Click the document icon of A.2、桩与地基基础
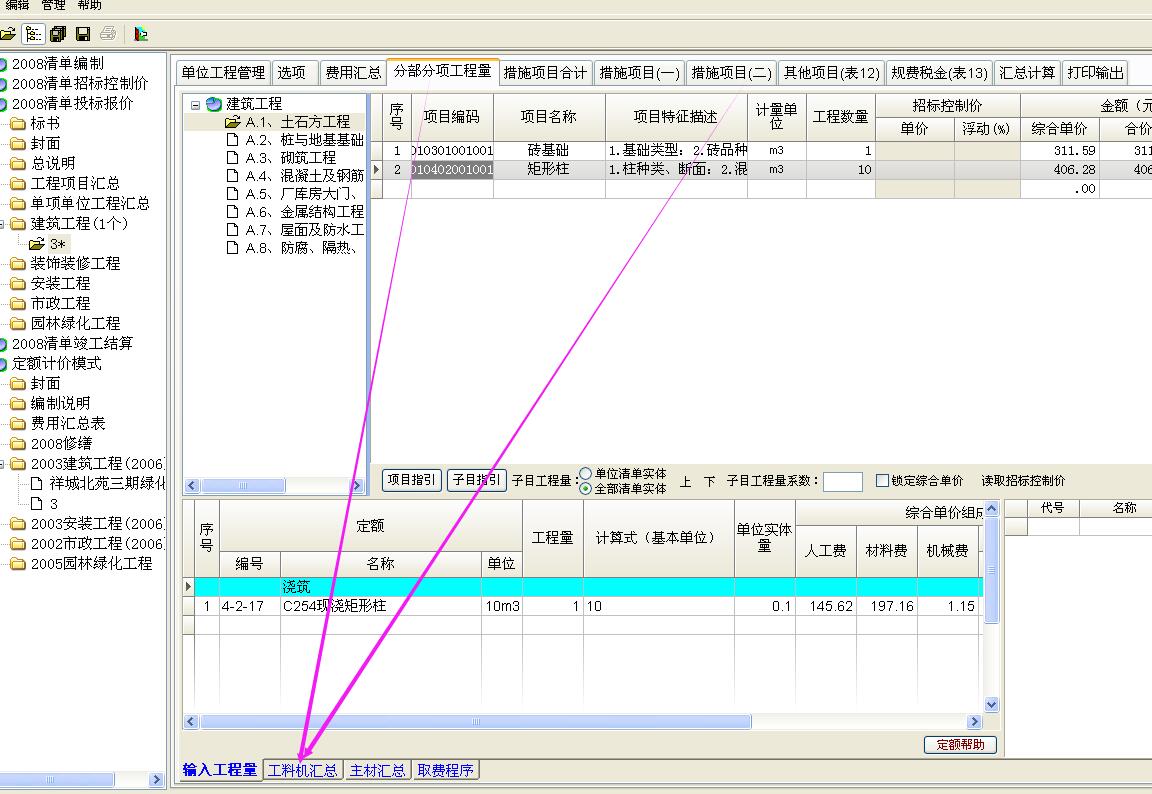Viewport: 1152px width, 794px height. pos(232,140)
